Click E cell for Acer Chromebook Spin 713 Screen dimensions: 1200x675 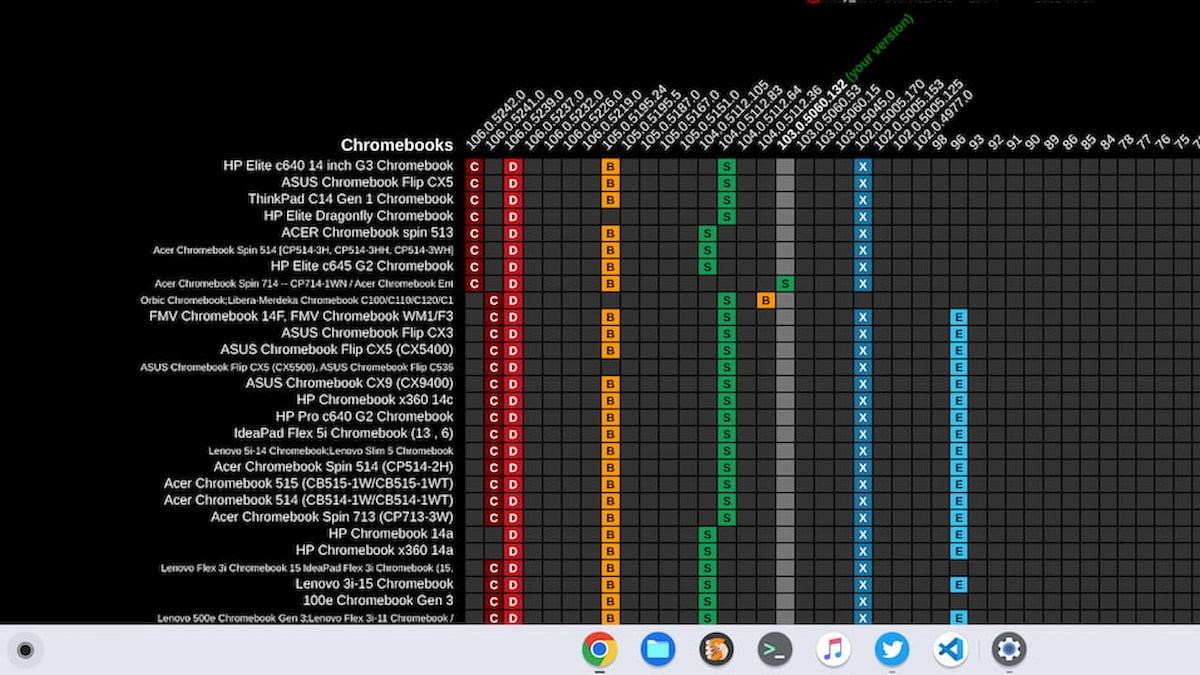tap(959, 517)
